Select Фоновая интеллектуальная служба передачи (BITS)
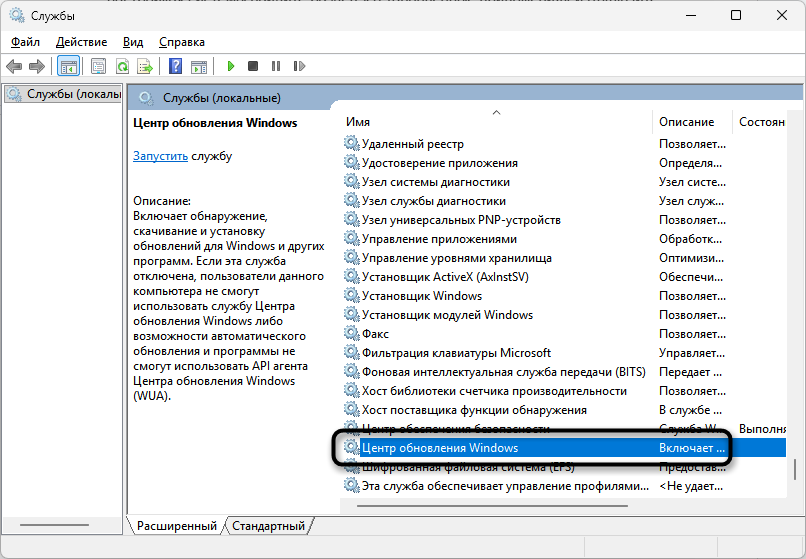 click(x=503, y=372)
